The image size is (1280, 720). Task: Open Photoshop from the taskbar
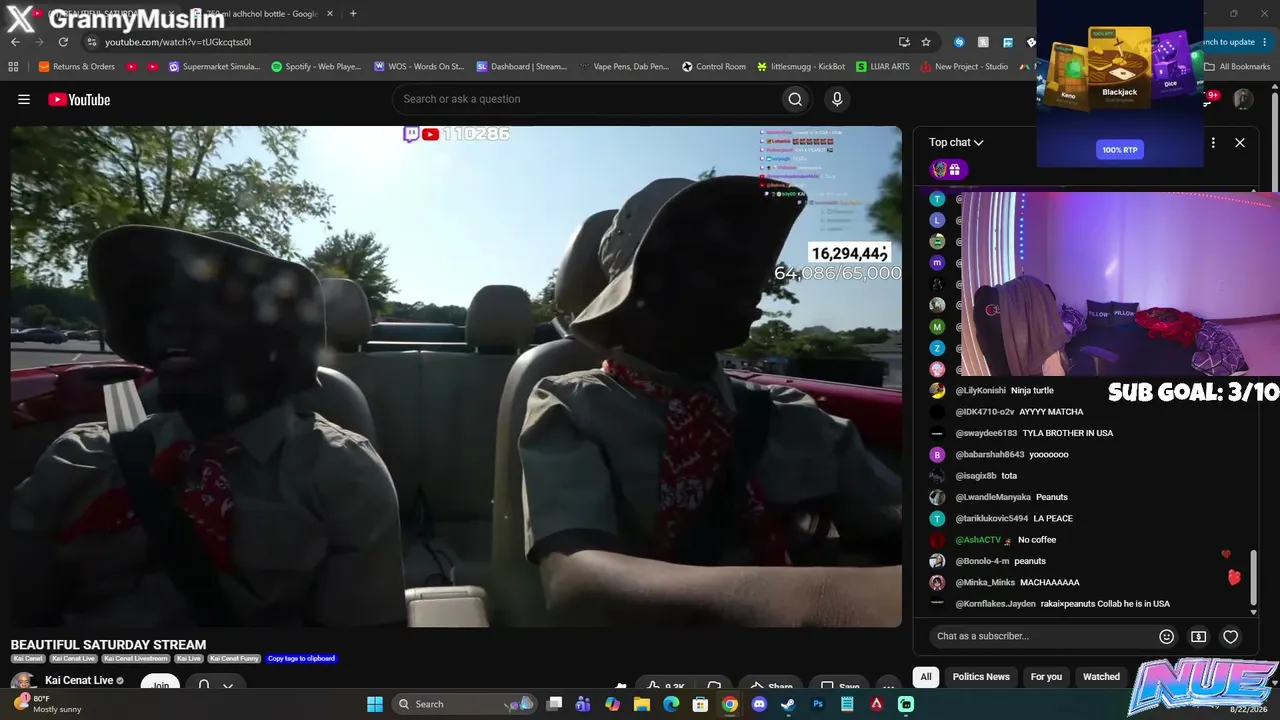818,704
